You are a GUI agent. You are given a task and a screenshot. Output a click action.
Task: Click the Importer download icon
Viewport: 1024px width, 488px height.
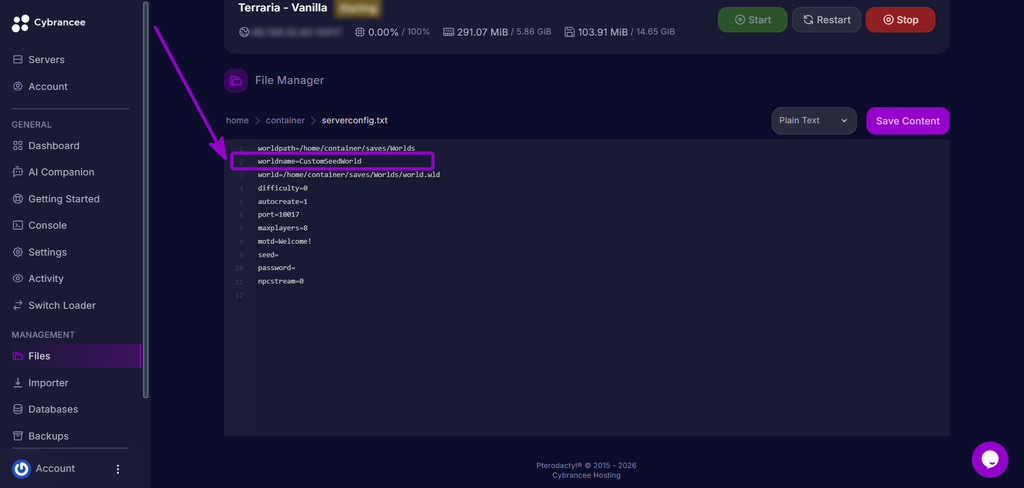click(x=18, y=383)
